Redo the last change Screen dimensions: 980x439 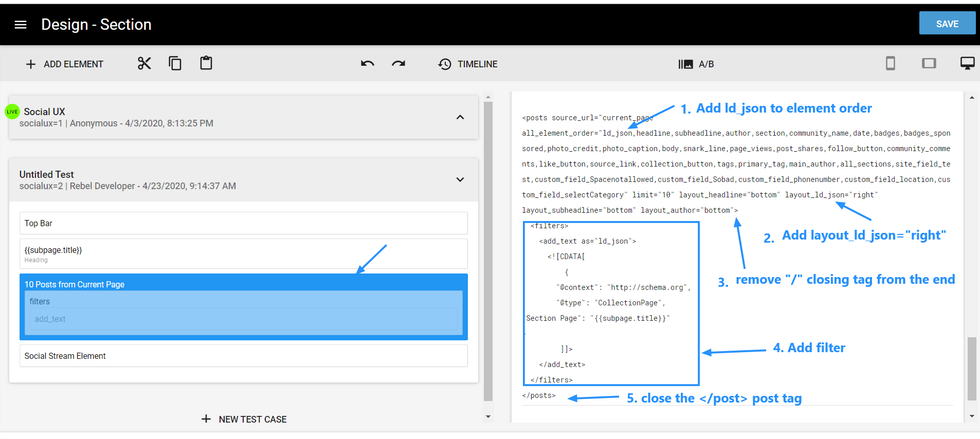[x=398, y=64]
